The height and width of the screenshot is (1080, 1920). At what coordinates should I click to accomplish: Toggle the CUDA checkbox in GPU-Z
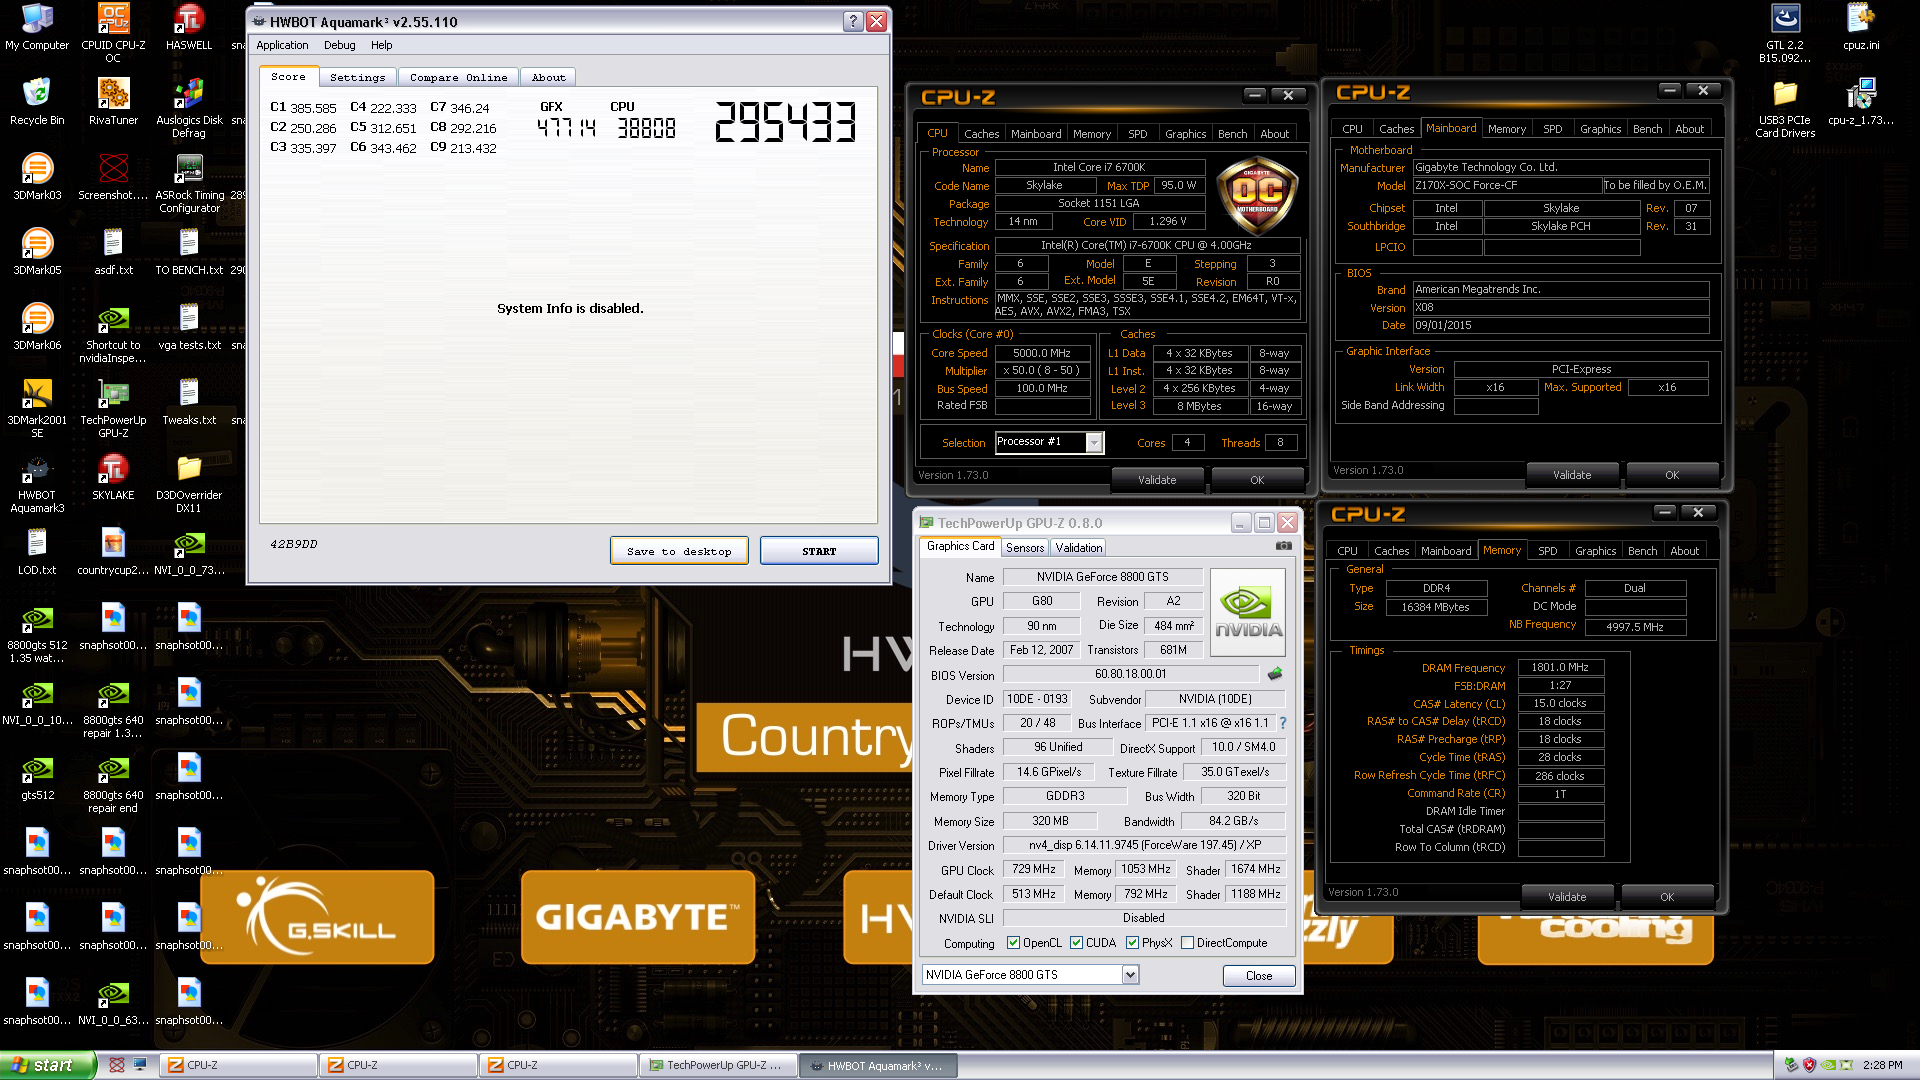point(1076,943)
